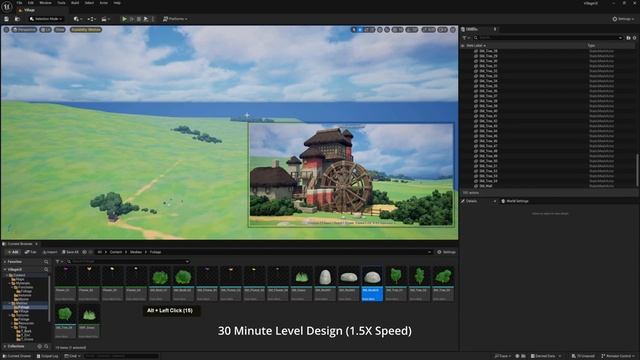This screenshot has width=640, height=360.
Task: Open the Perspective view dropdown
Action: (x=24, y=30)
